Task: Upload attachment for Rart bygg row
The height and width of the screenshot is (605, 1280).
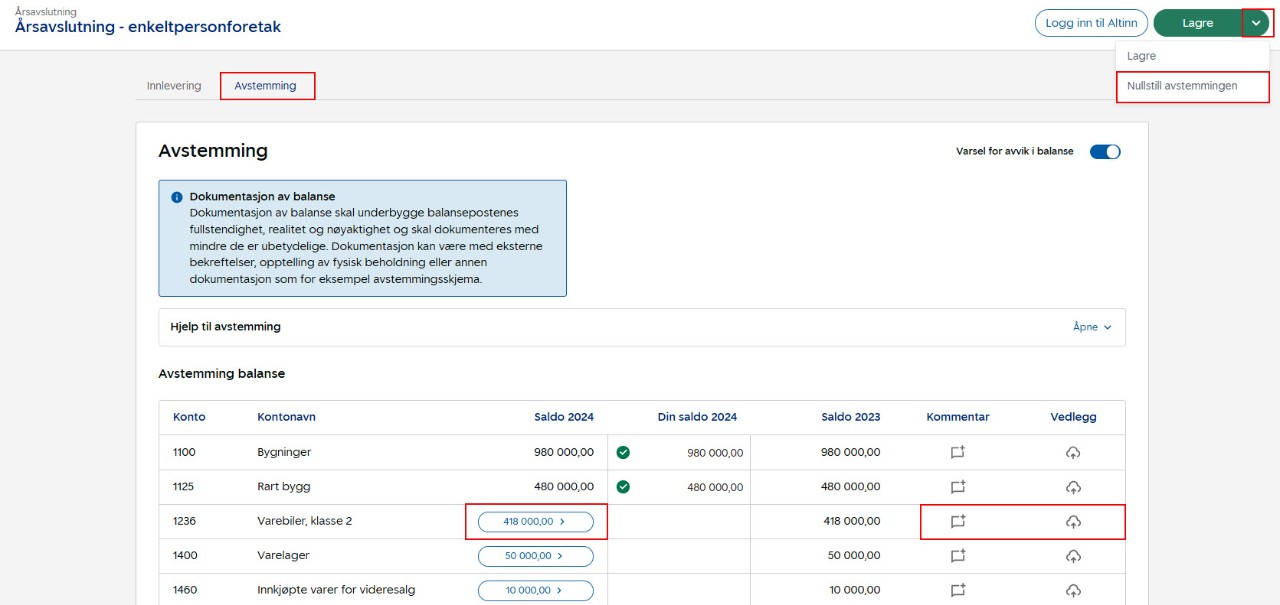Action: (x=1073, y=487)
